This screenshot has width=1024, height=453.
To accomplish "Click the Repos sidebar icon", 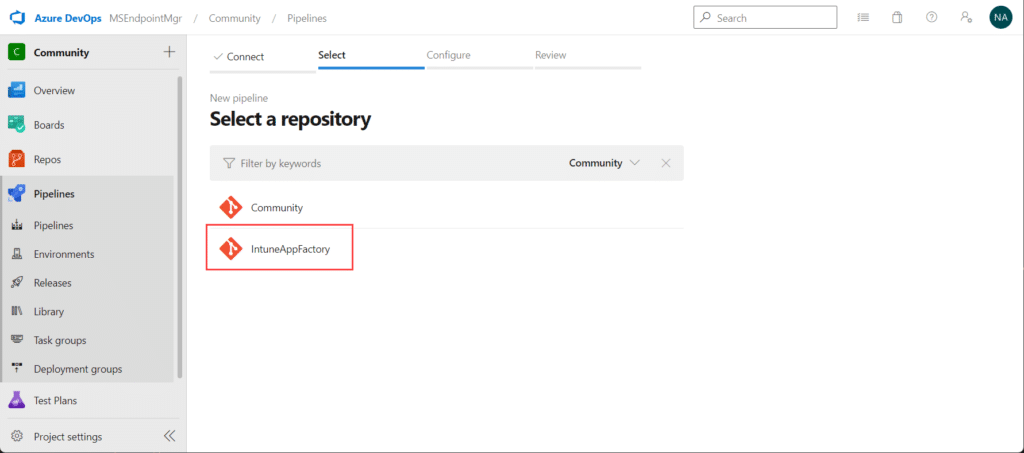I will [16, 159].
